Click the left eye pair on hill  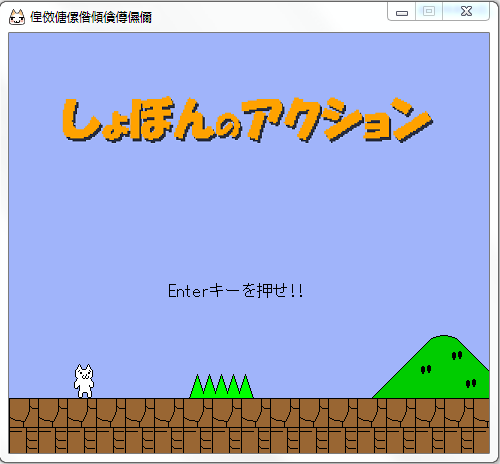[426, 369]
